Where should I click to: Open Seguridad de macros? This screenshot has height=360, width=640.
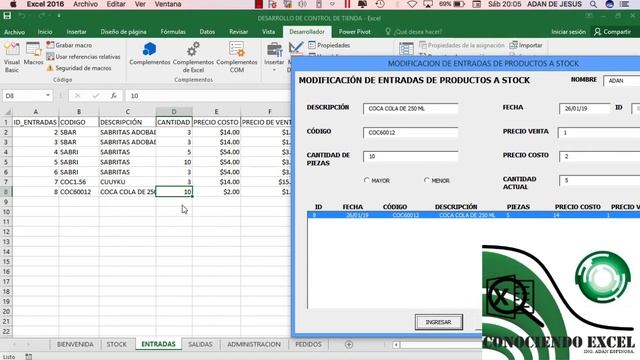point(79,68)
